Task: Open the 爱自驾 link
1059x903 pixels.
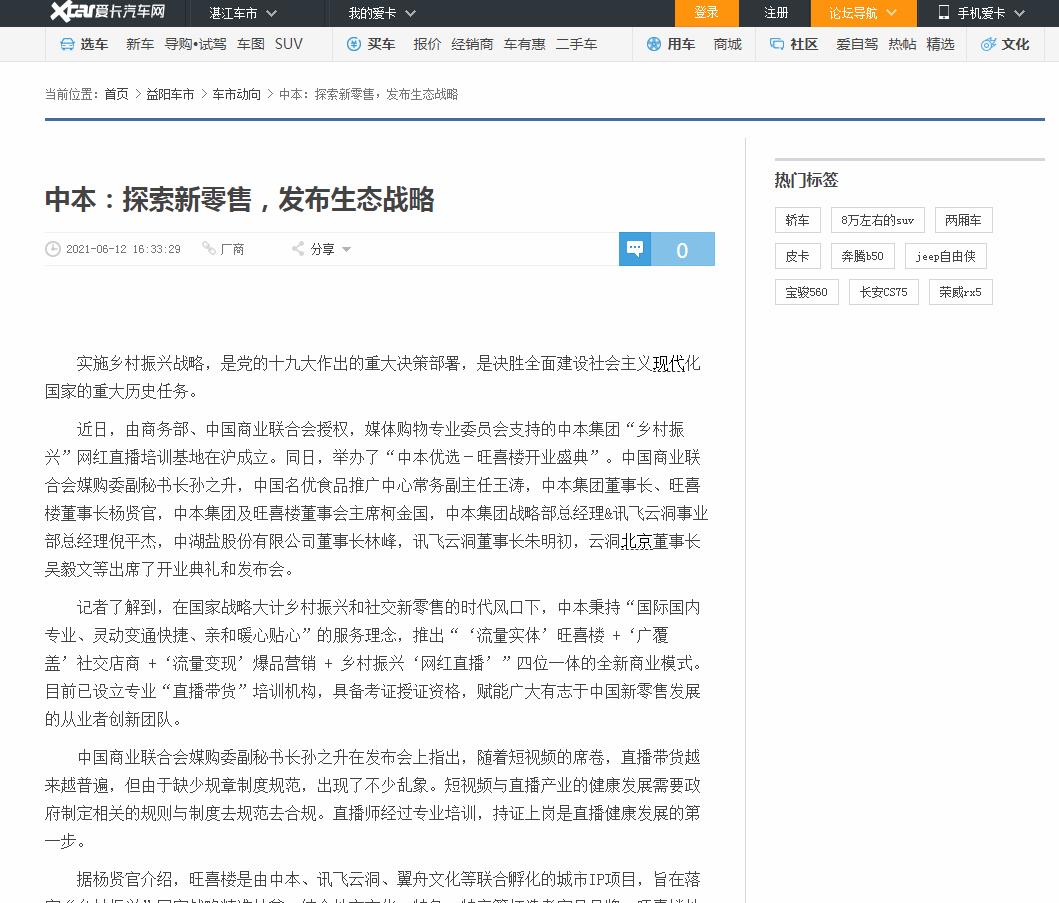Action: tap(857, 45)
